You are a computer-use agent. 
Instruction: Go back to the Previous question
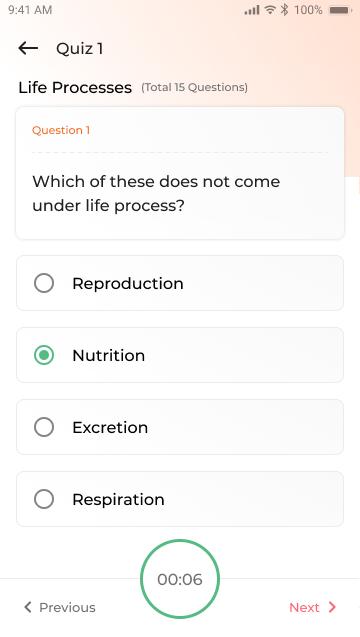tap(59, 607)
